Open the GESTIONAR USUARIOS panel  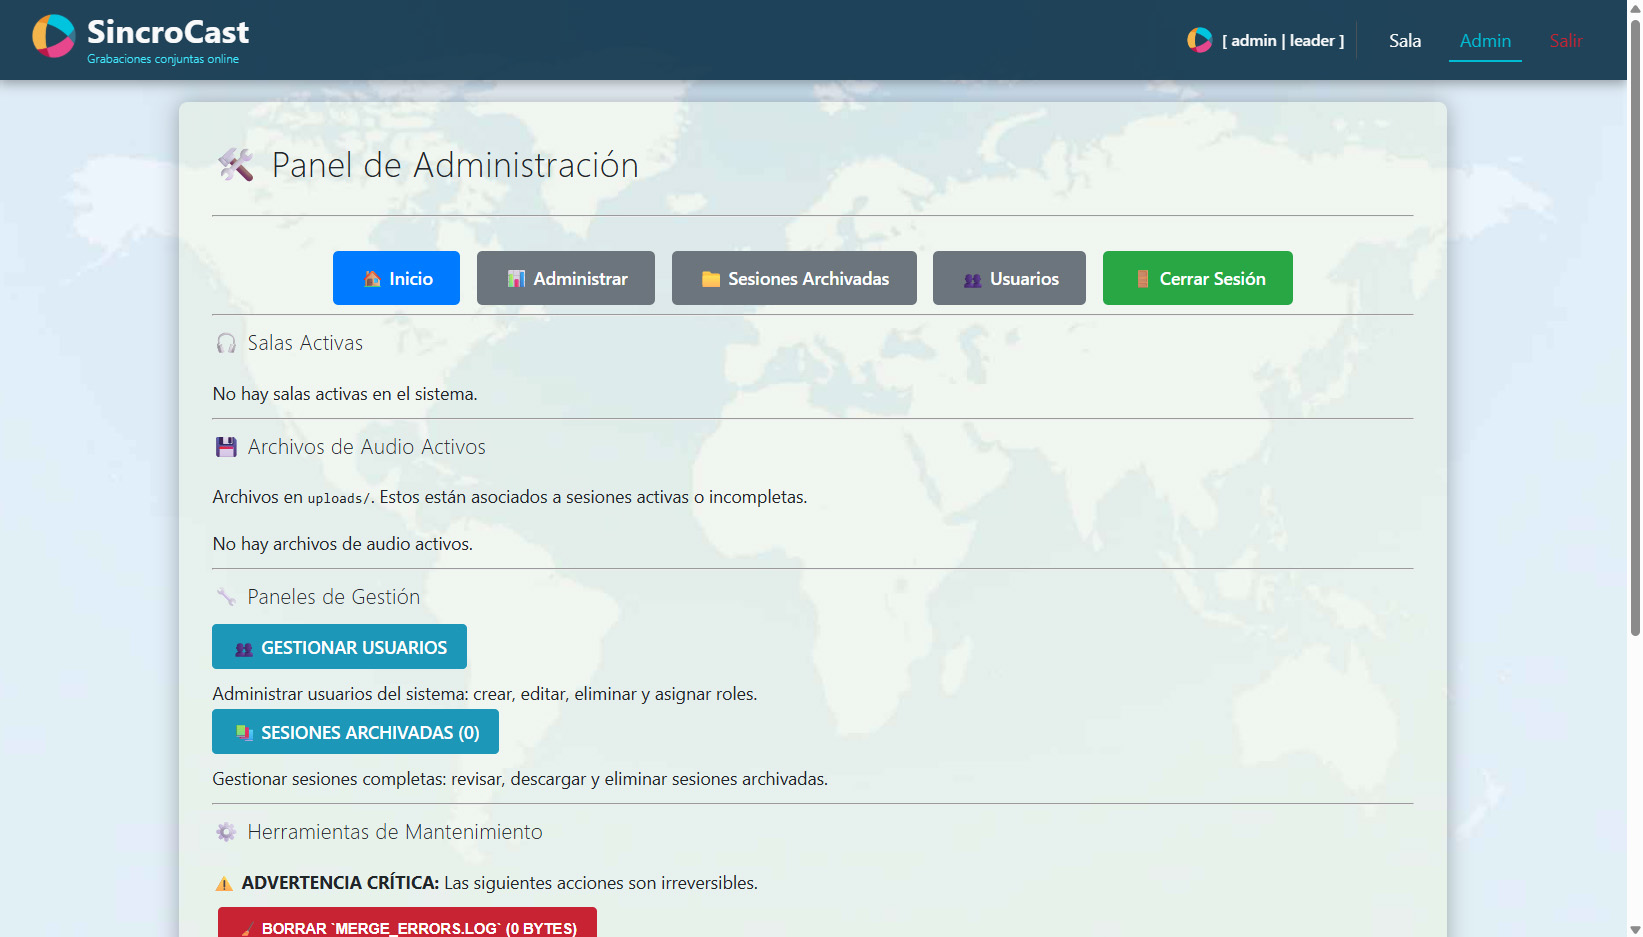point(339,647)
